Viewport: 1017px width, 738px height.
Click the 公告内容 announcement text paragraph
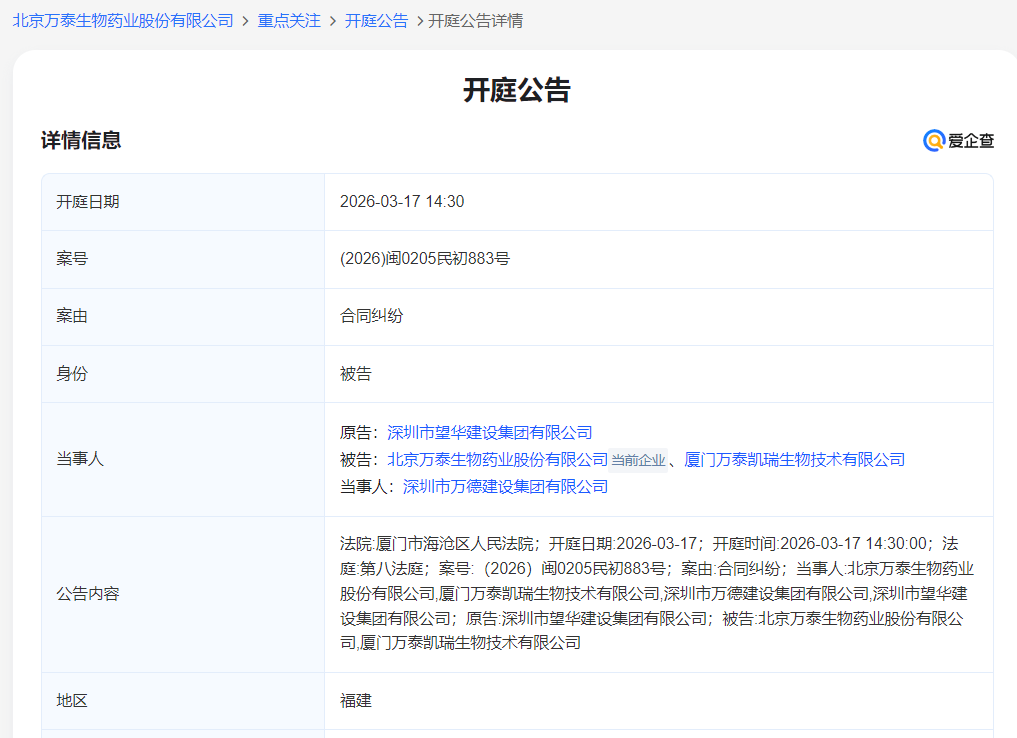(x=656, y=593)
